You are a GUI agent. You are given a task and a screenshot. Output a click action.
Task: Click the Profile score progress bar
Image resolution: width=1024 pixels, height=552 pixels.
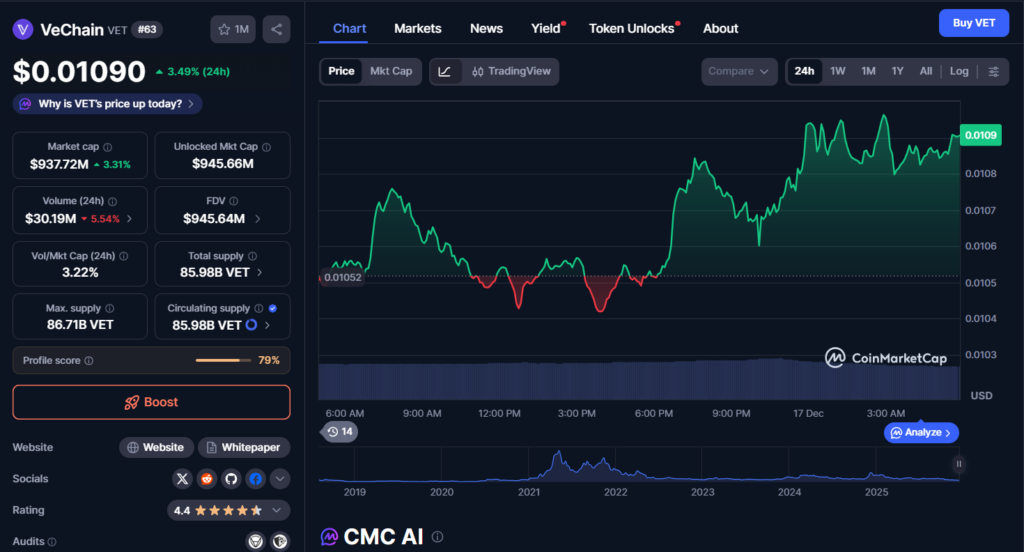(223, 361)
